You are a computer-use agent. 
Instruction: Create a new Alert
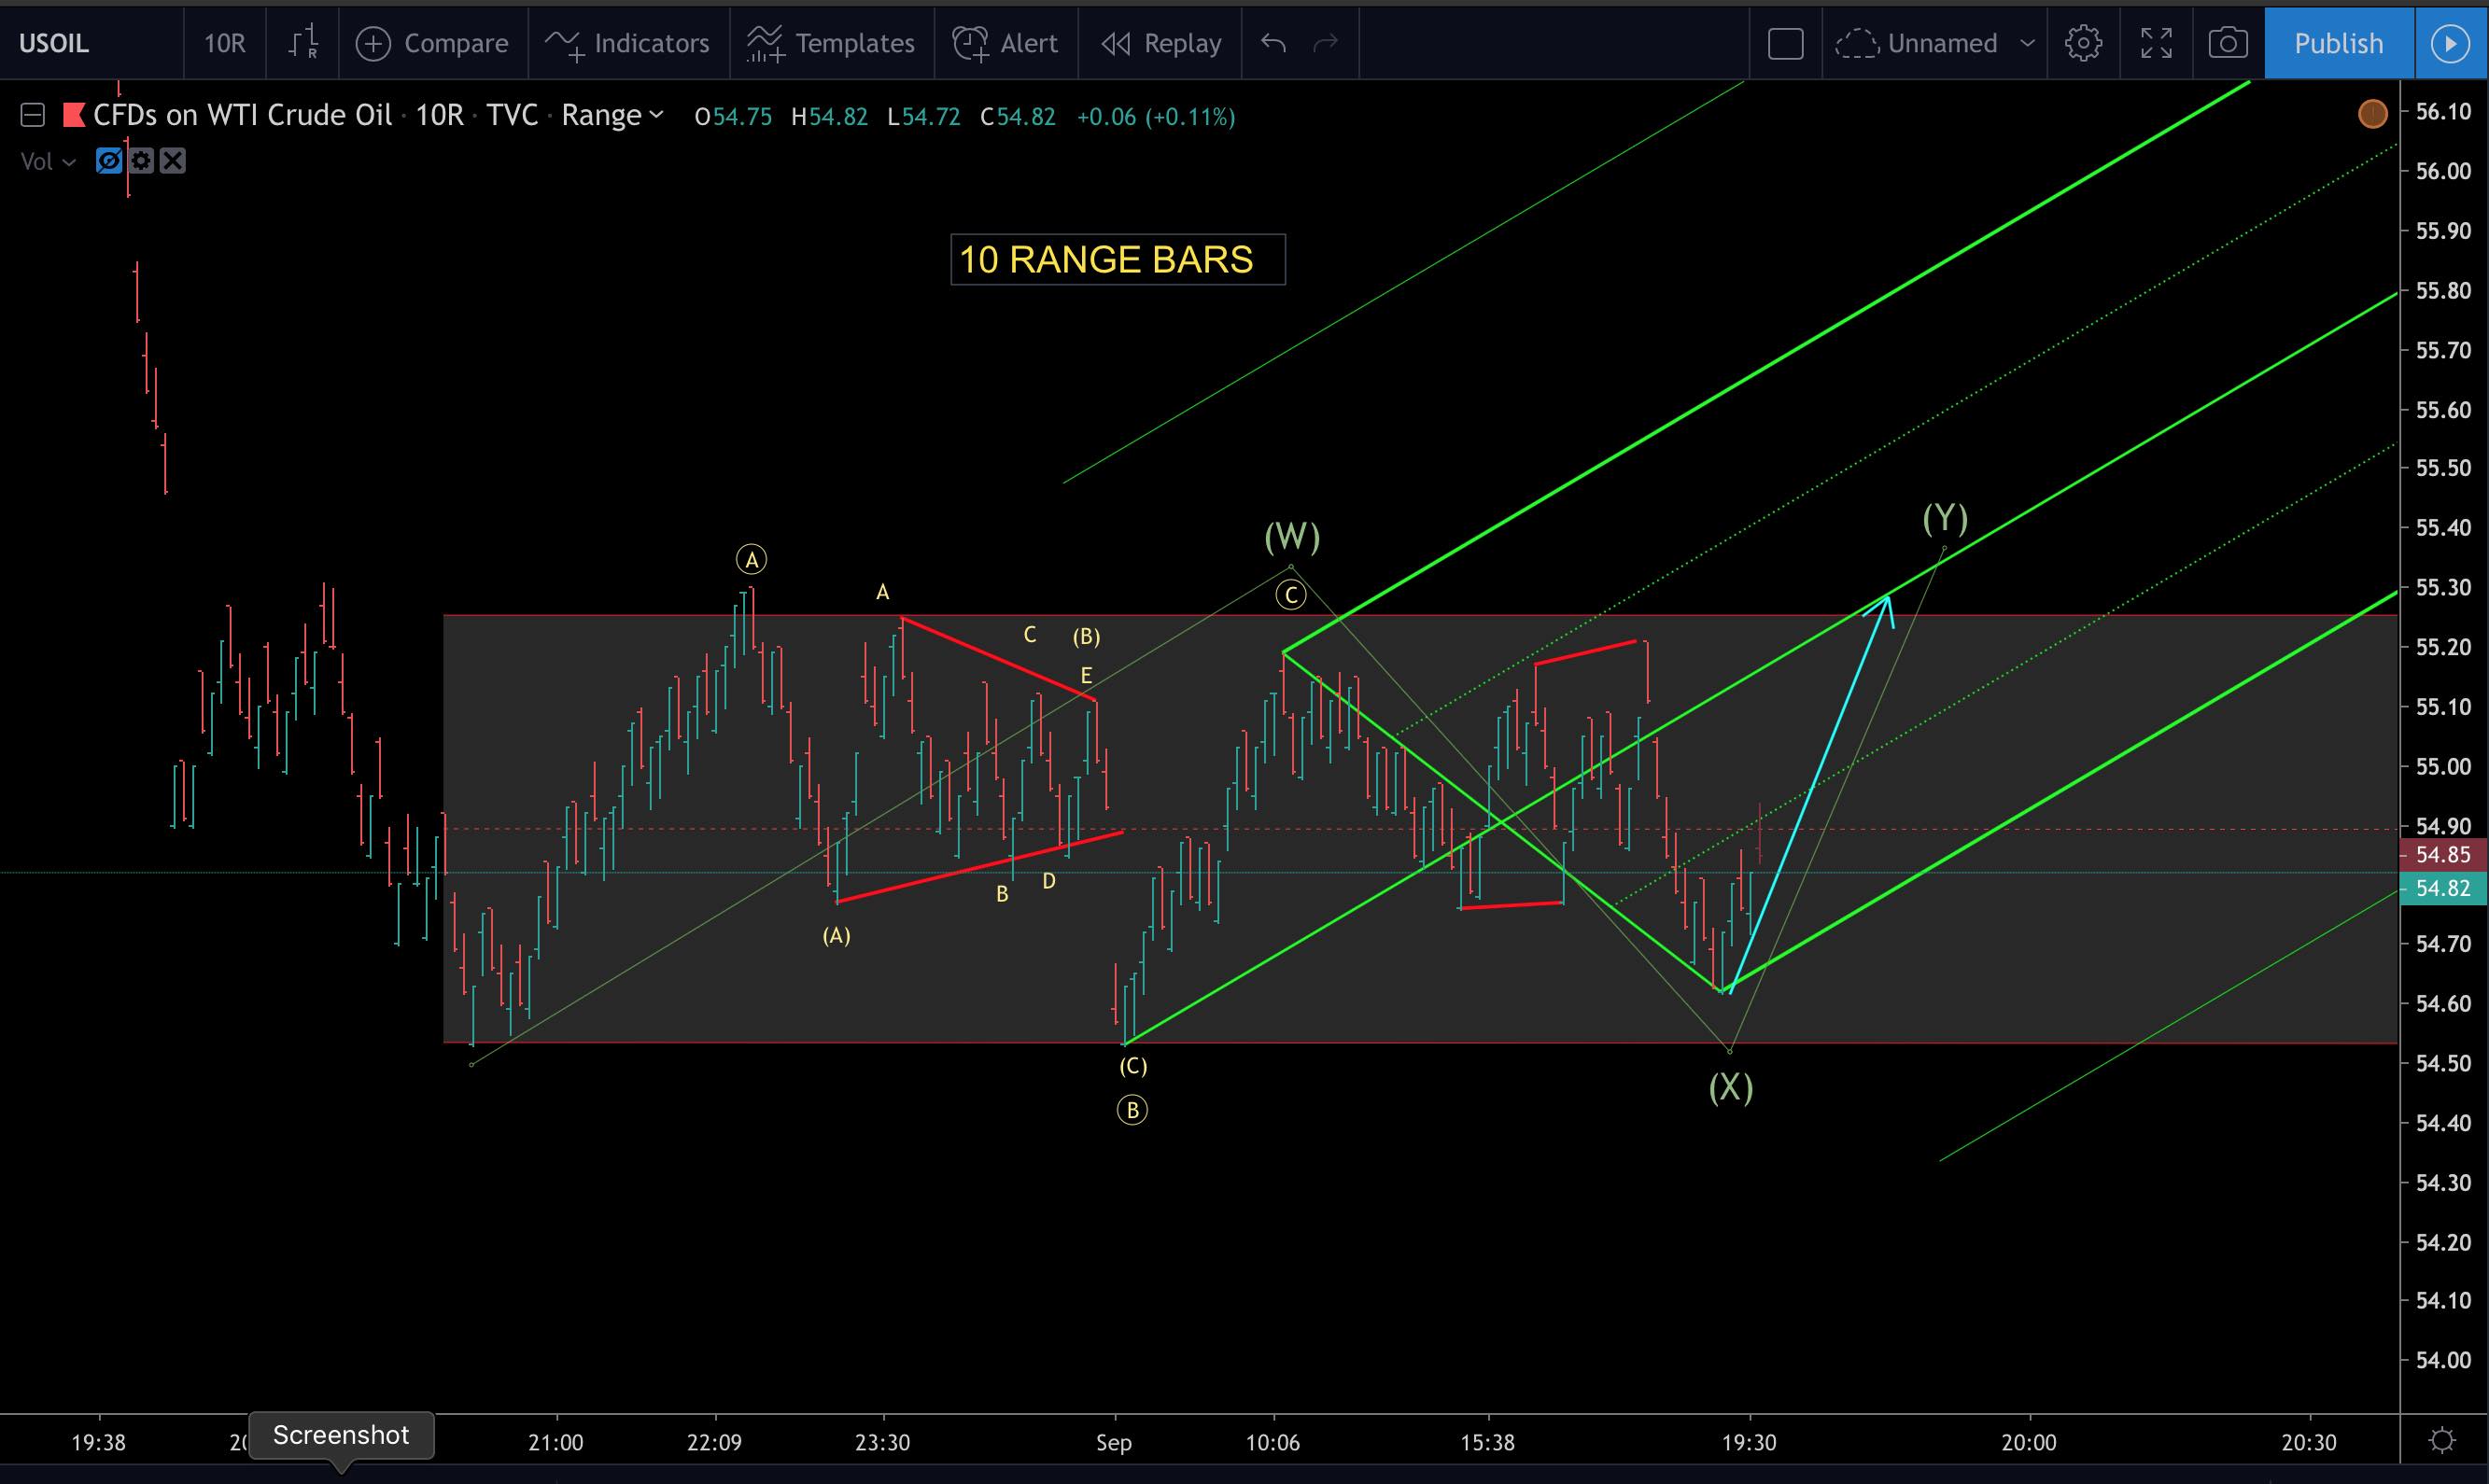[x=1005, y=43]
